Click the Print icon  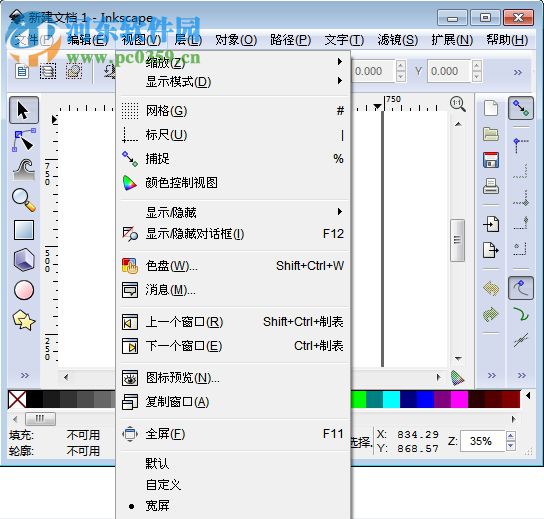coord(491,186)
